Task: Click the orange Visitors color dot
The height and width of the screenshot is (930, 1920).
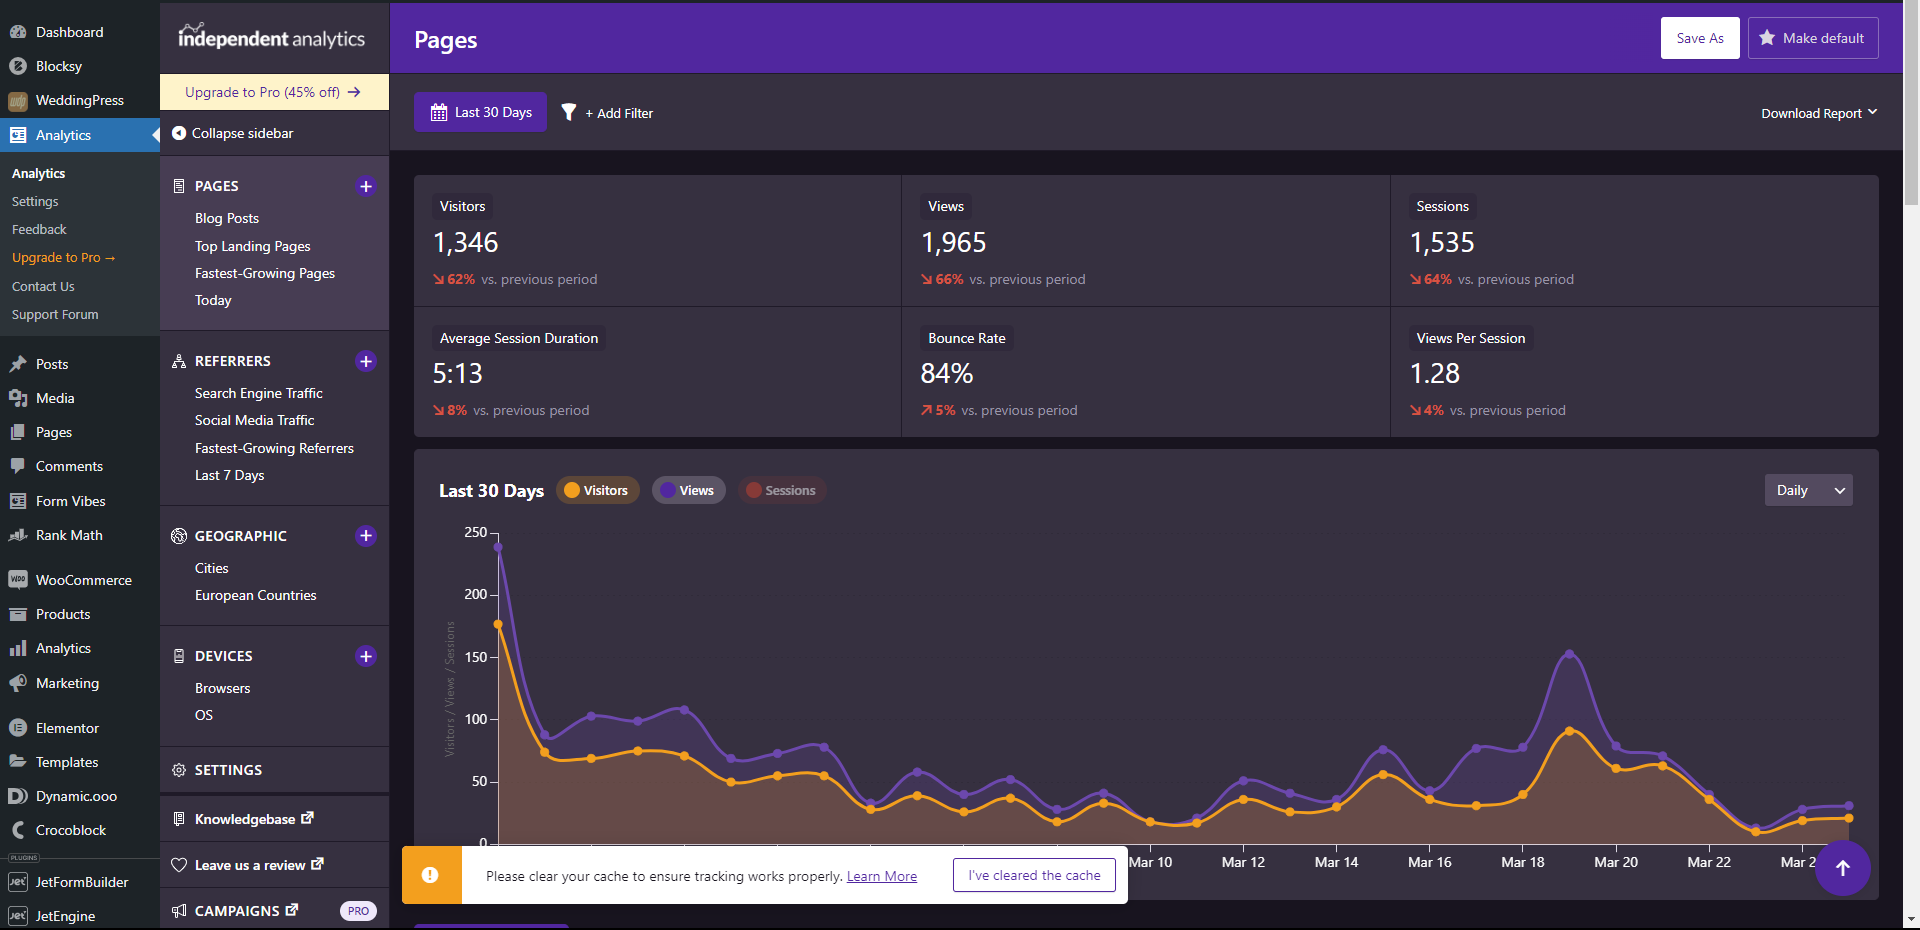Action: [x=572, y=490]
